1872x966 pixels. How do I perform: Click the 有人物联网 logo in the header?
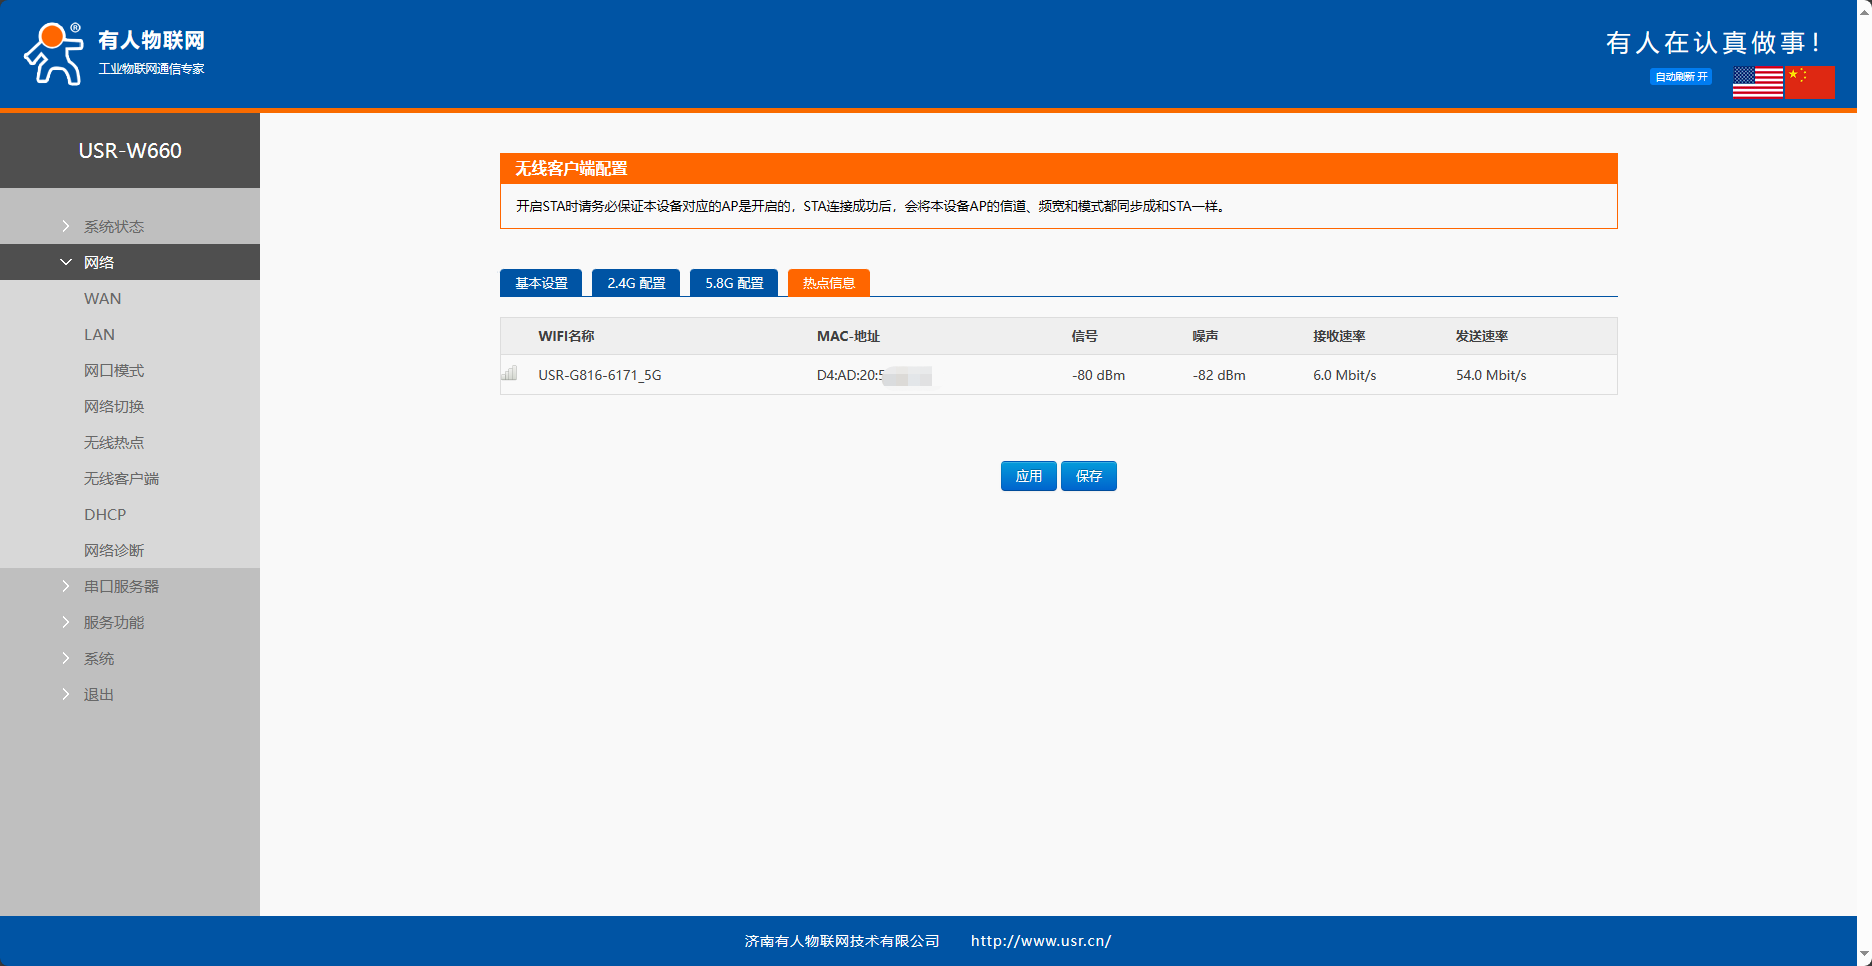pos(114,53)
